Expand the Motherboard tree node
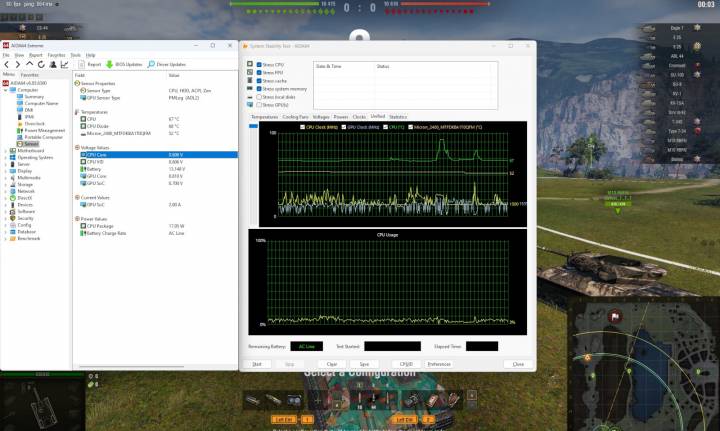The height and width of the screenshot is (431, 720). coord(6,151)
